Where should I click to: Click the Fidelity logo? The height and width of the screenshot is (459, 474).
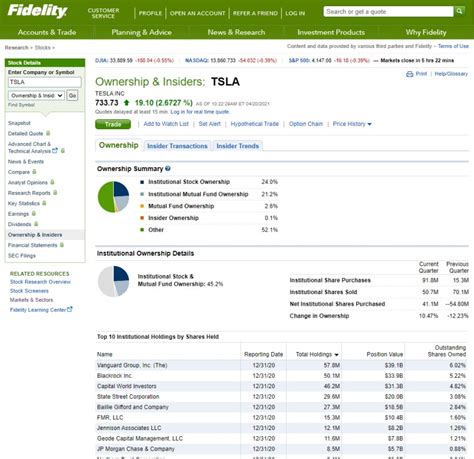(x=37, y=11)
